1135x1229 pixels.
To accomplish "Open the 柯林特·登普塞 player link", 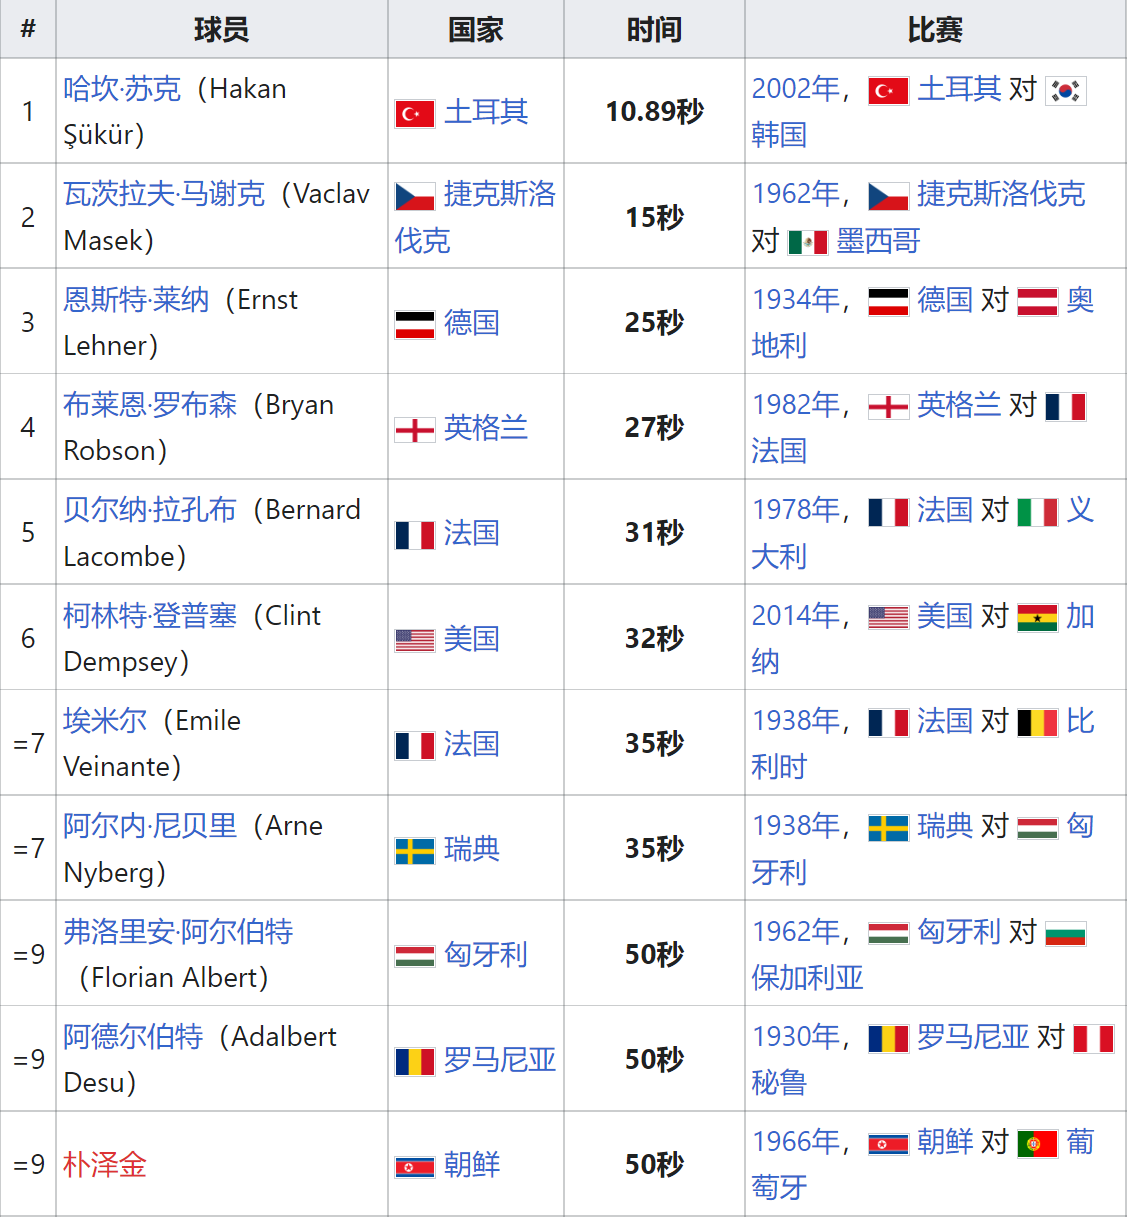I will (x=150, y=616).
